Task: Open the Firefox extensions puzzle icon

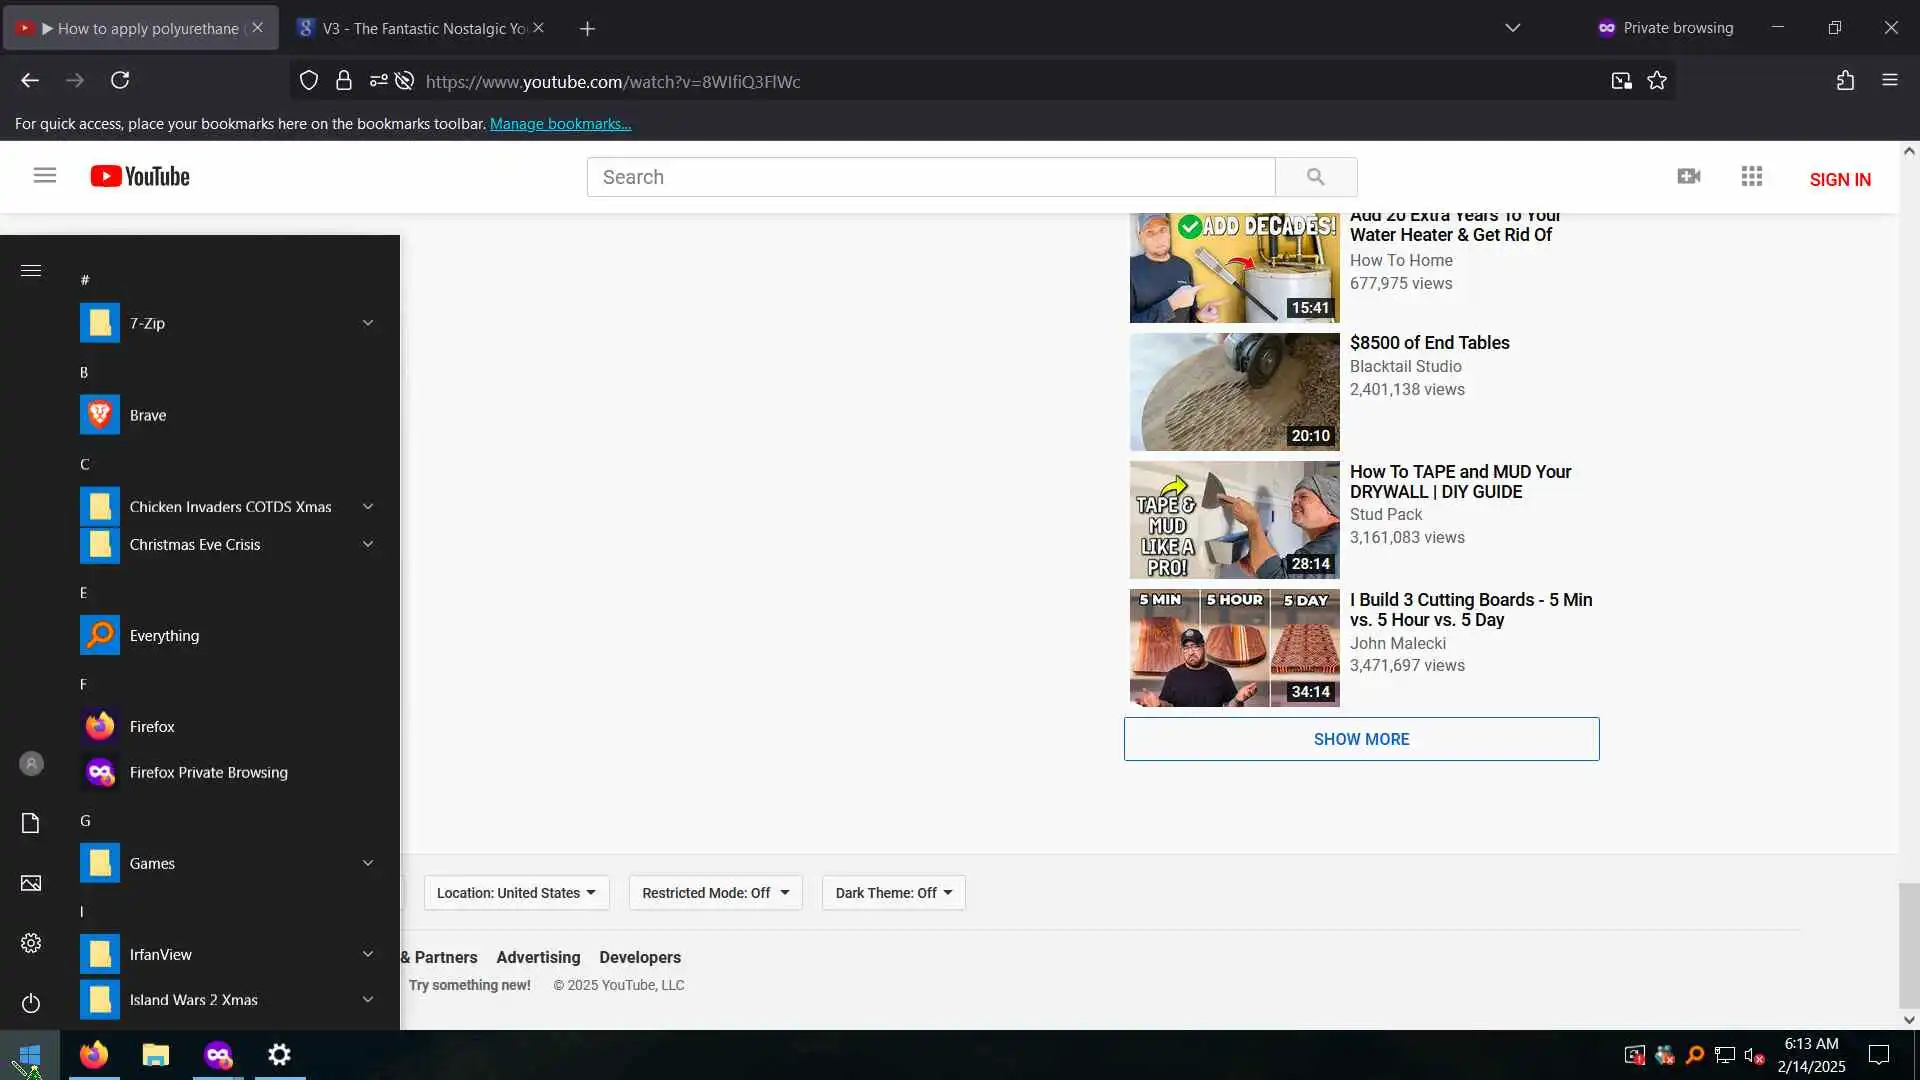Action: [1845, 80]
